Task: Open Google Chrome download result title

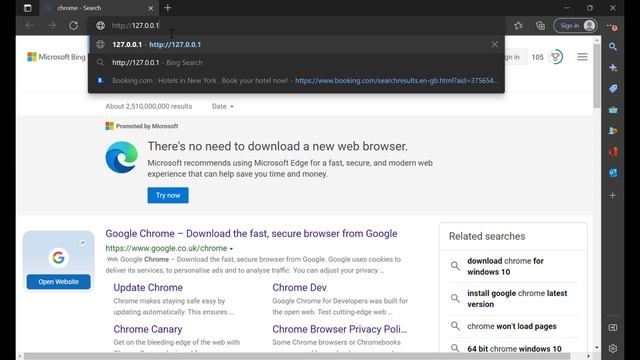Action: pyautogui.click(x=251, y=233)
